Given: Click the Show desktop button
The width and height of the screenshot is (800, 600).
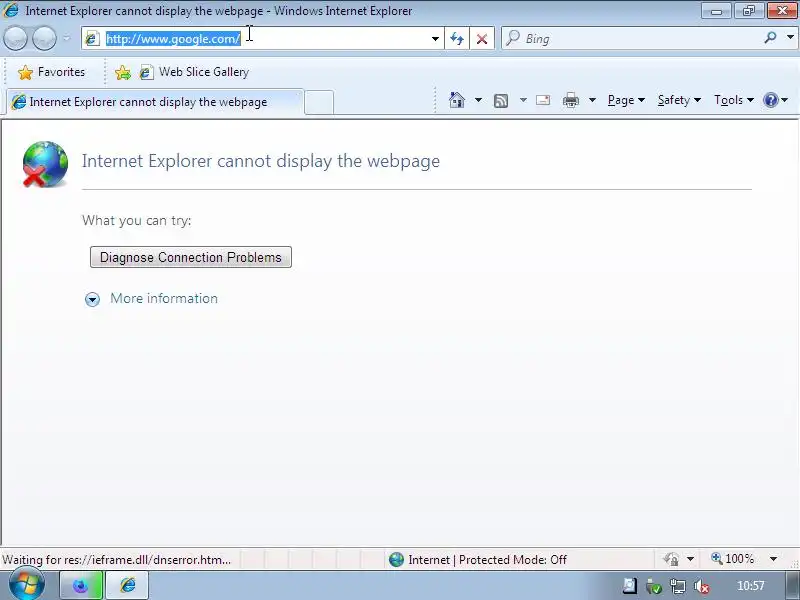Looking at the screenshot, I should [793, 585].
